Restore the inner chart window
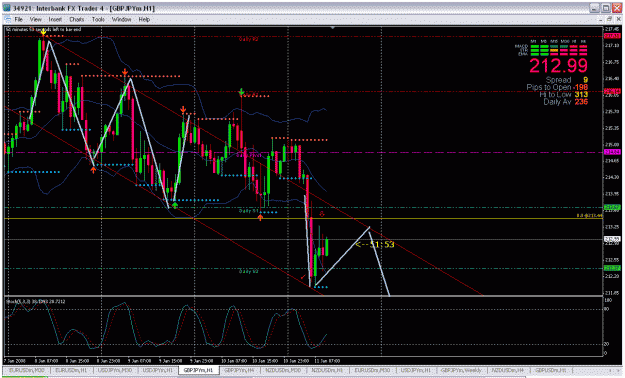625x378 pixels. 609,19
